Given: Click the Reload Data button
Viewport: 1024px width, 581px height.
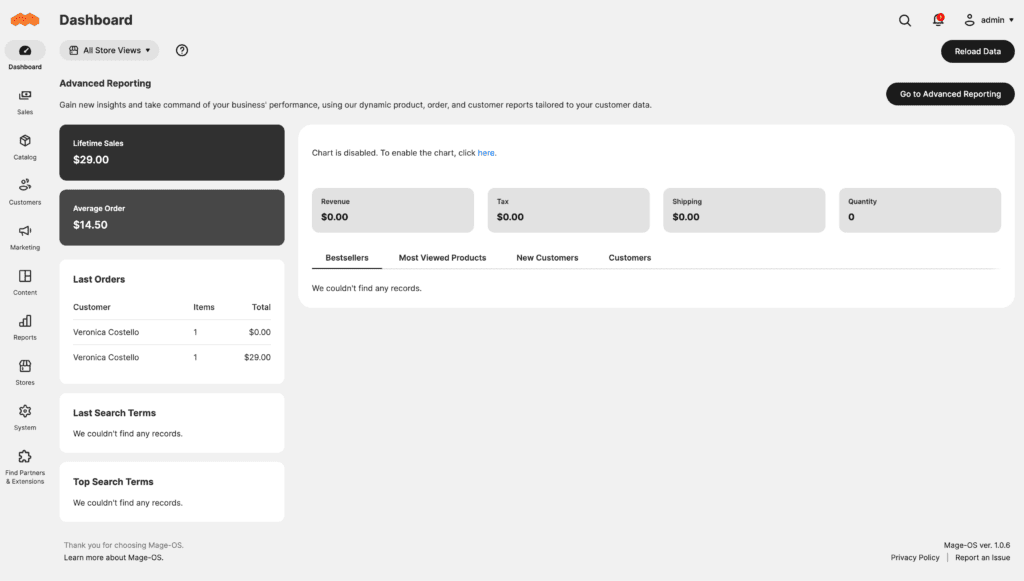Looking at the screenshot, I should [977, 51].
